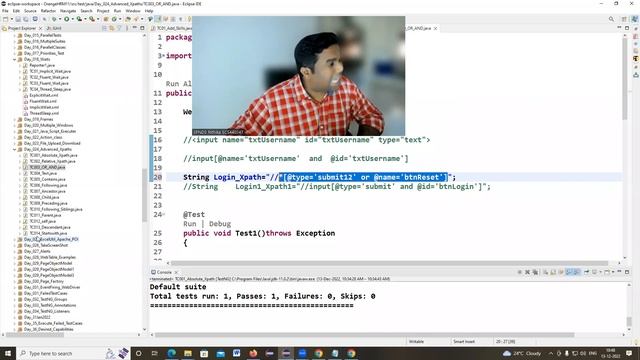Open Microsoft Word from the taskbar
This screenshot has width=640, height=360.
tap(237, 353)
